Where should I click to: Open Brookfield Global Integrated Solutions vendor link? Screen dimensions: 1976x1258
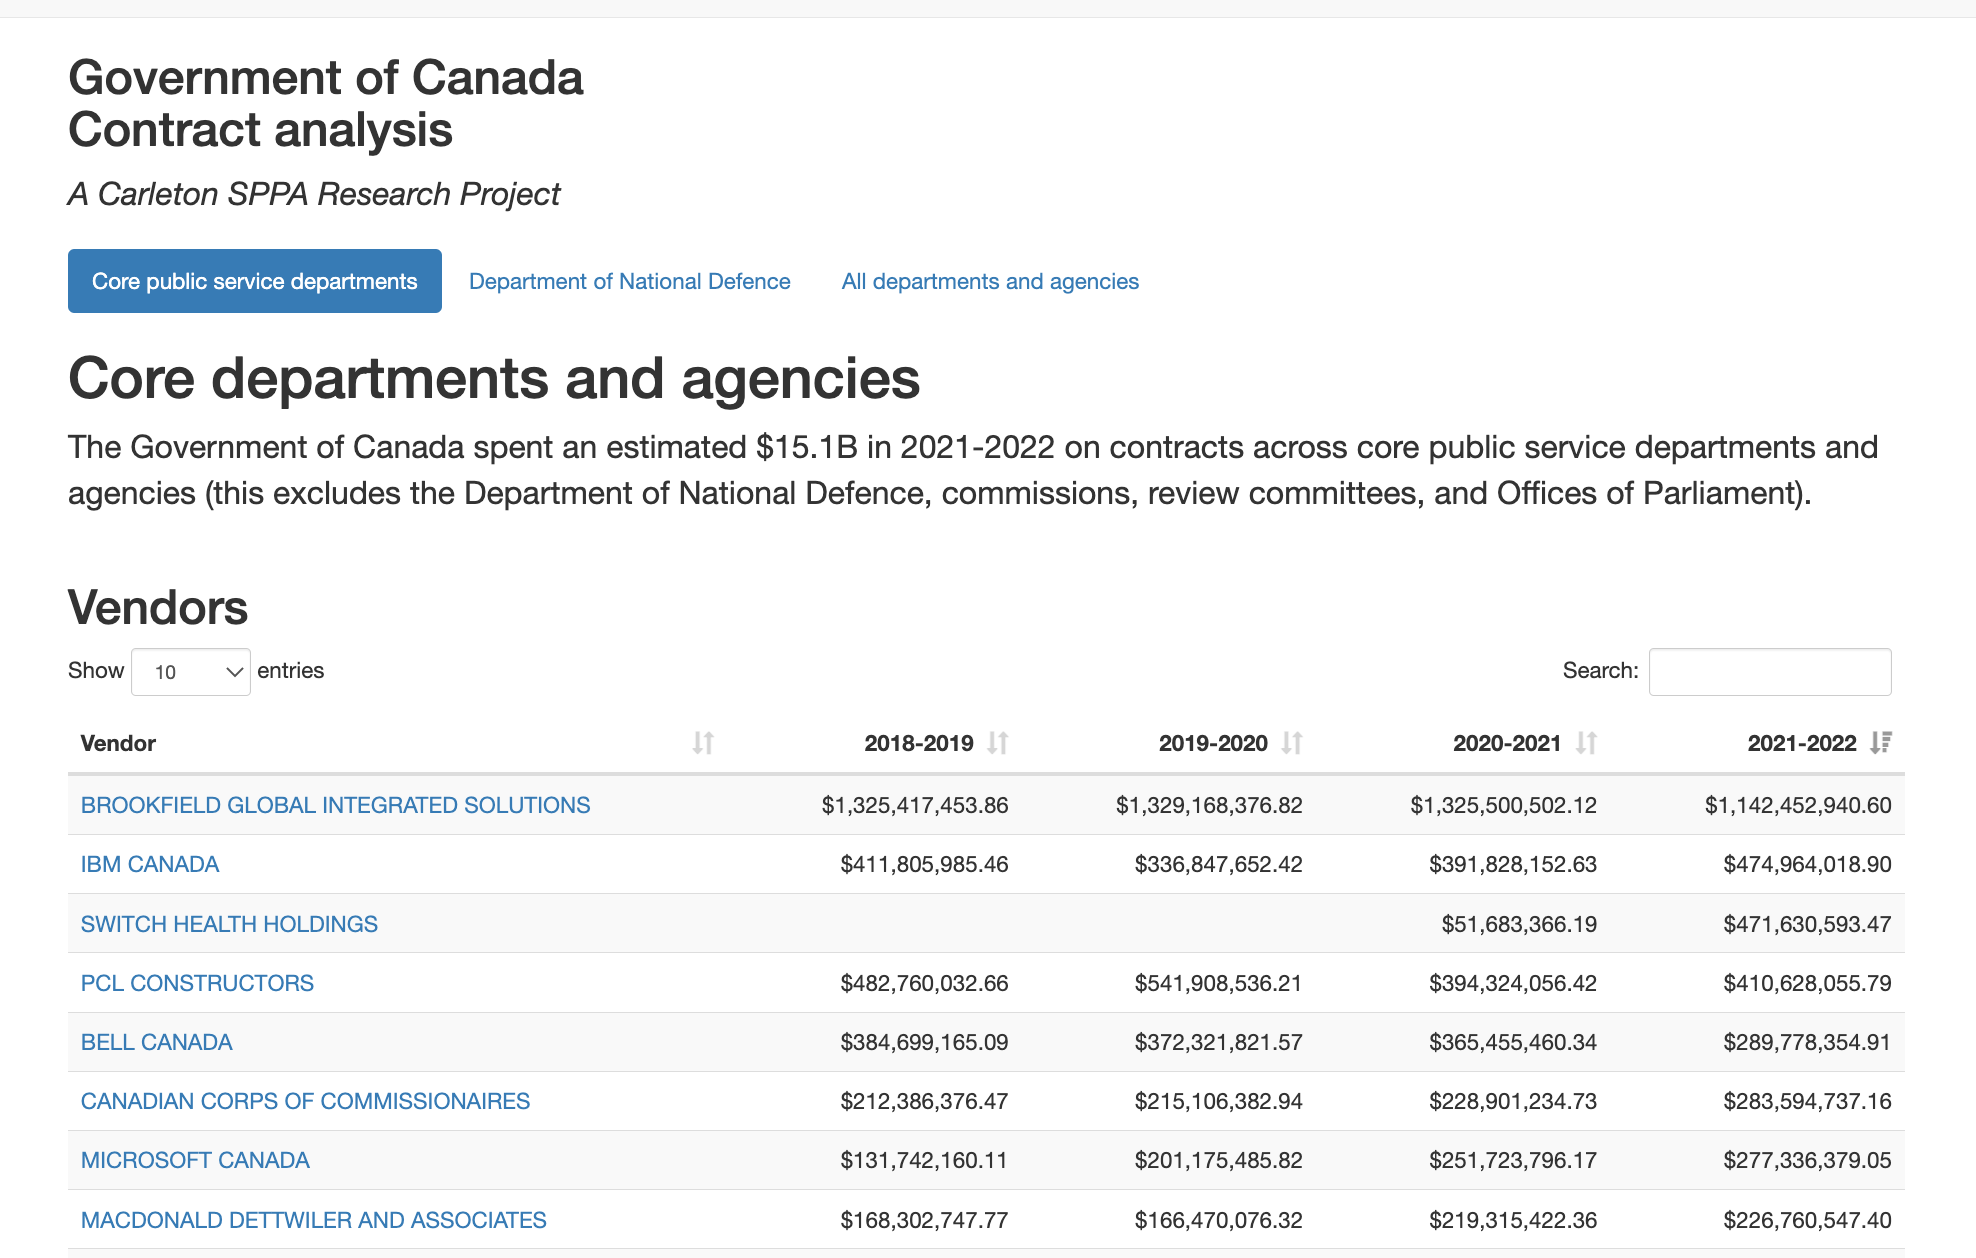coord(335,805)
